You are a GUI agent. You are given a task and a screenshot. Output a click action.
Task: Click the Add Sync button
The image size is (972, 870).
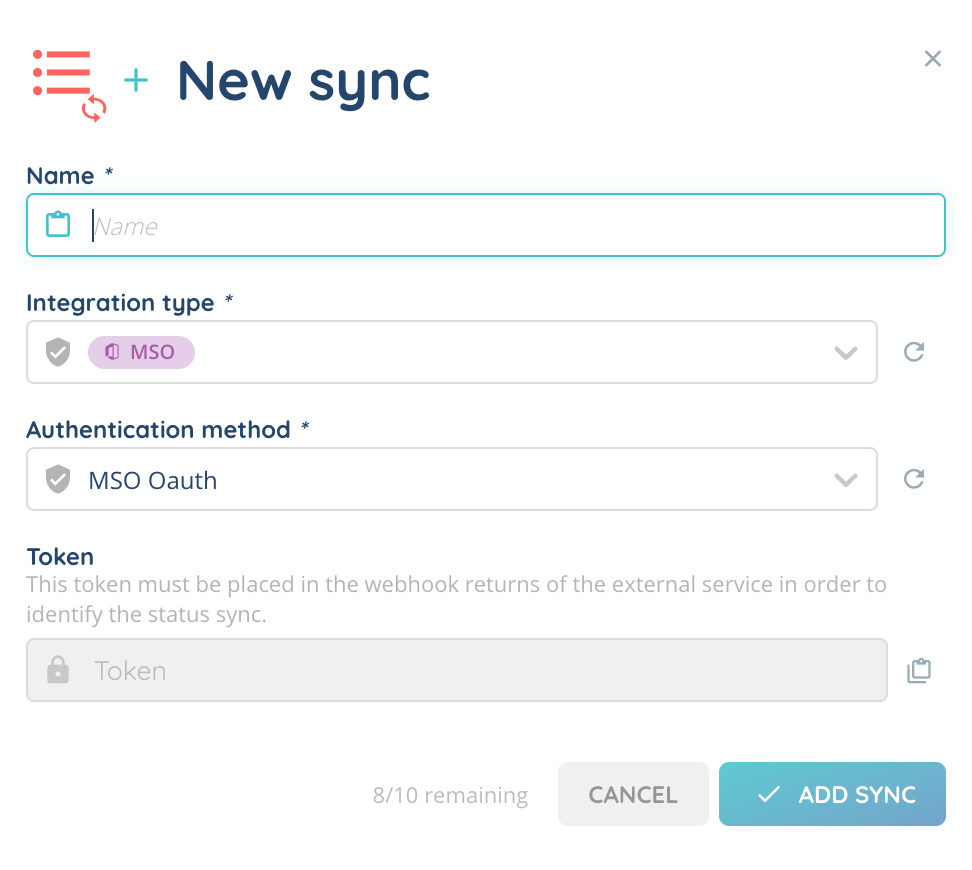pyautogui.click(x=832, y=795)
